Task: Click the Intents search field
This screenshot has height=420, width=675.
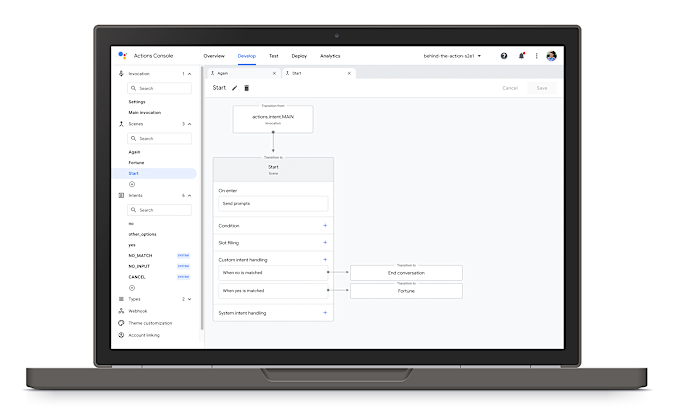Action: click(x=160, y=210)
